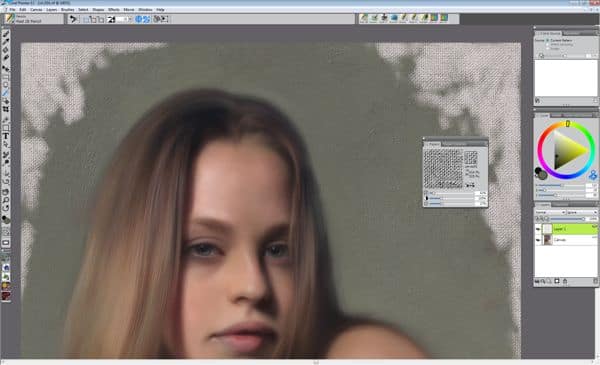Select the Text tool in toolbox
Screen dimensions: 600x365
tap(6, 136)
